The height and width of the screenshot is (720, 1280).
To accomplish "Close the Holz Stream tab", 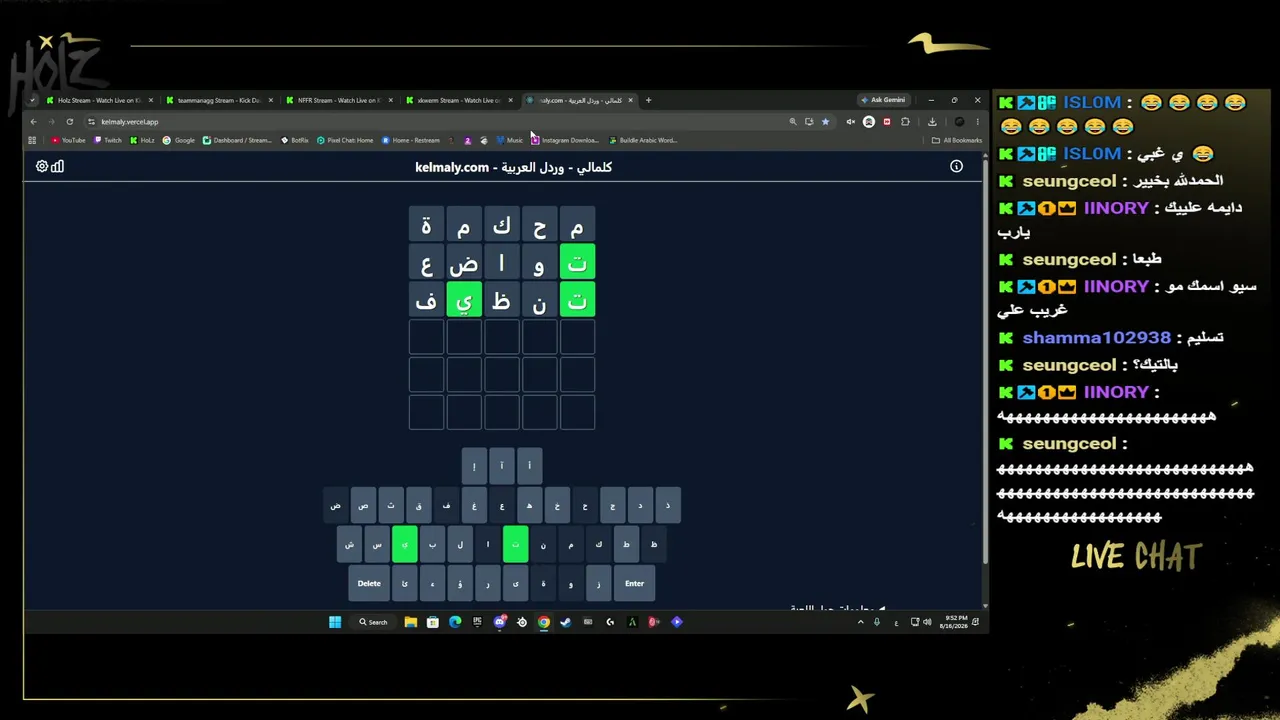I will point(151,100).
